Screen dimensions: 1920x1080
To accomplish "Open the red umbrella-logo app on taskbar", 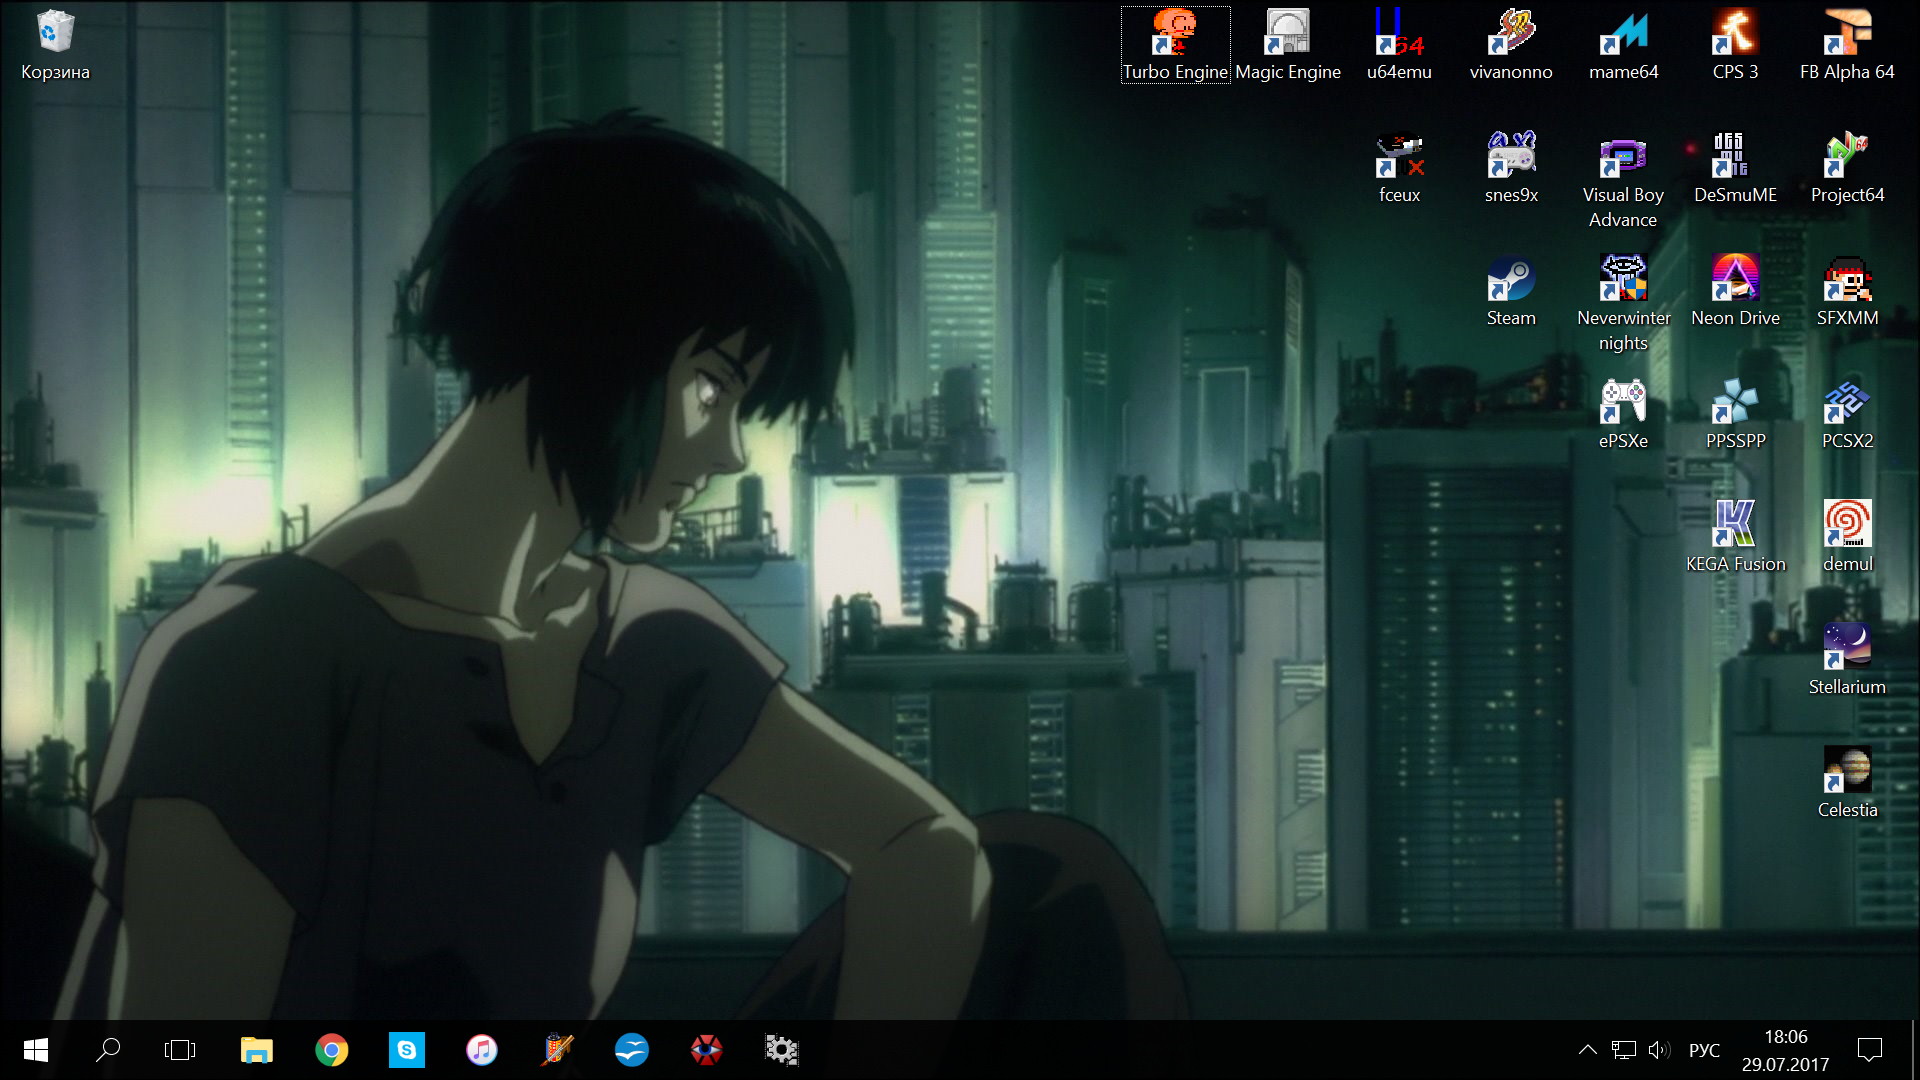I will (707, 1050).
